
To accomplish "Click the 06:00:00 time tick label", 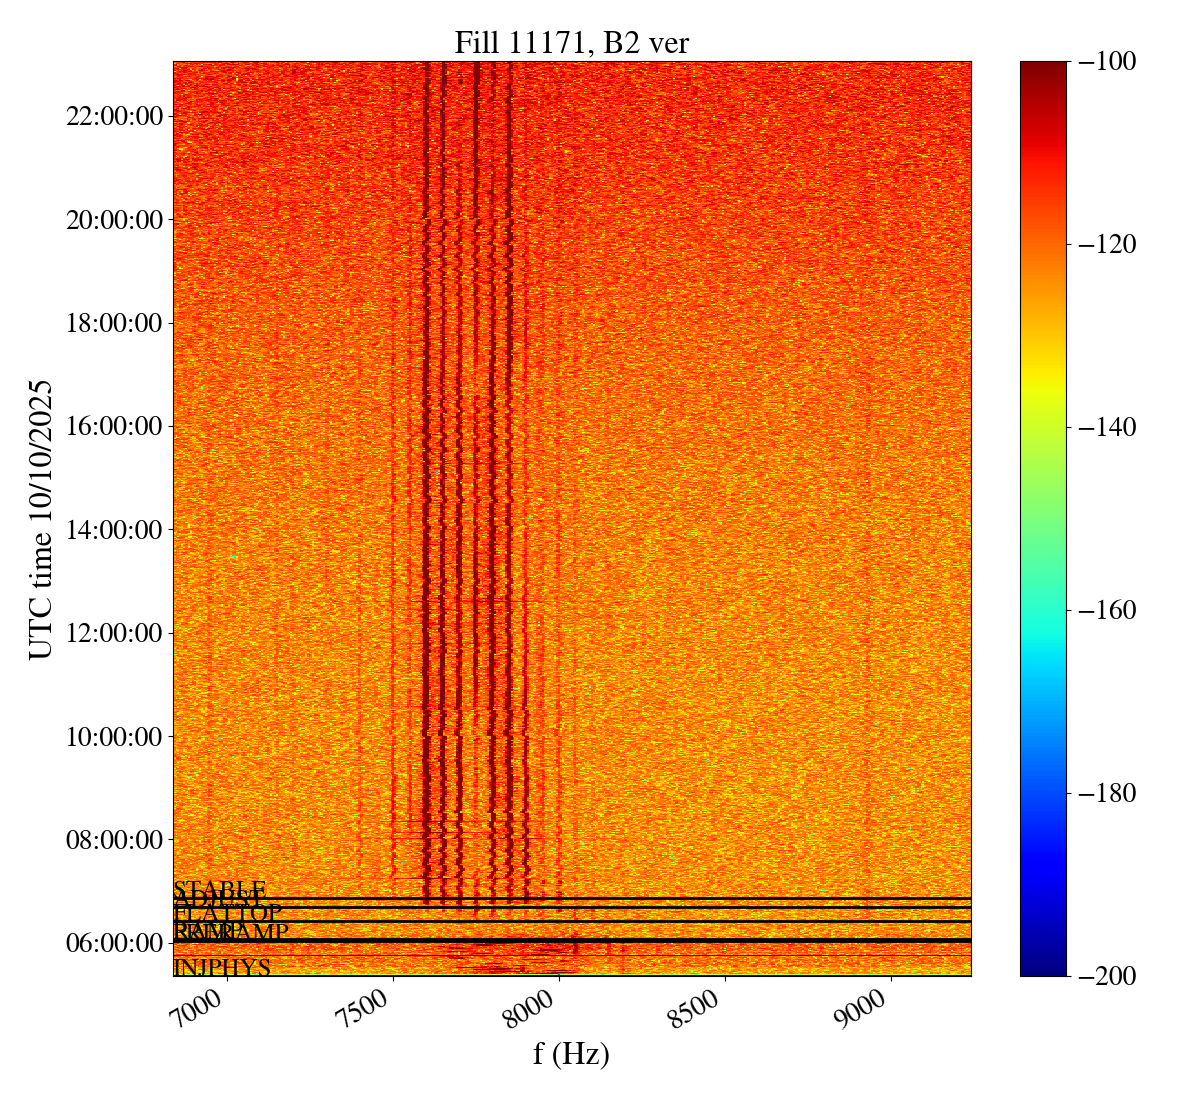I will tap(114, 943).
